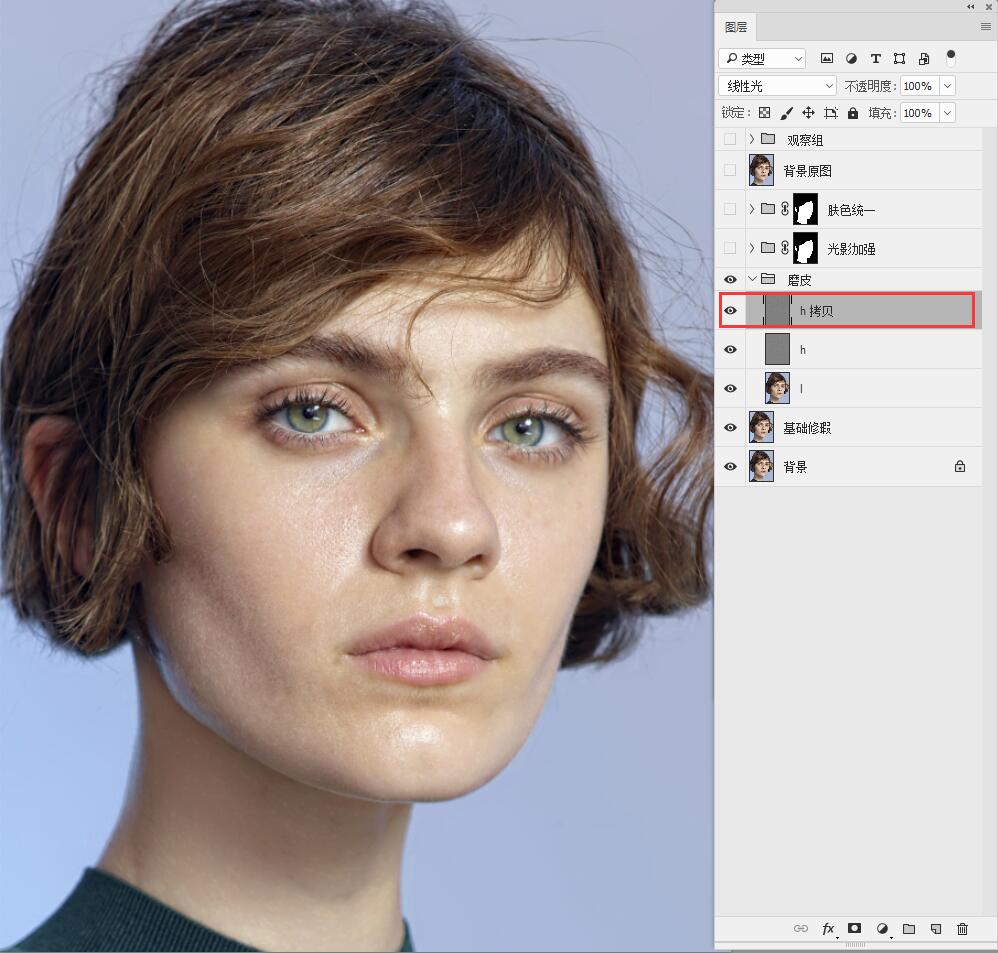Open the 类型 filter type dropdown
This screenshot has height=953, width=998.
(x=763, y=59)
